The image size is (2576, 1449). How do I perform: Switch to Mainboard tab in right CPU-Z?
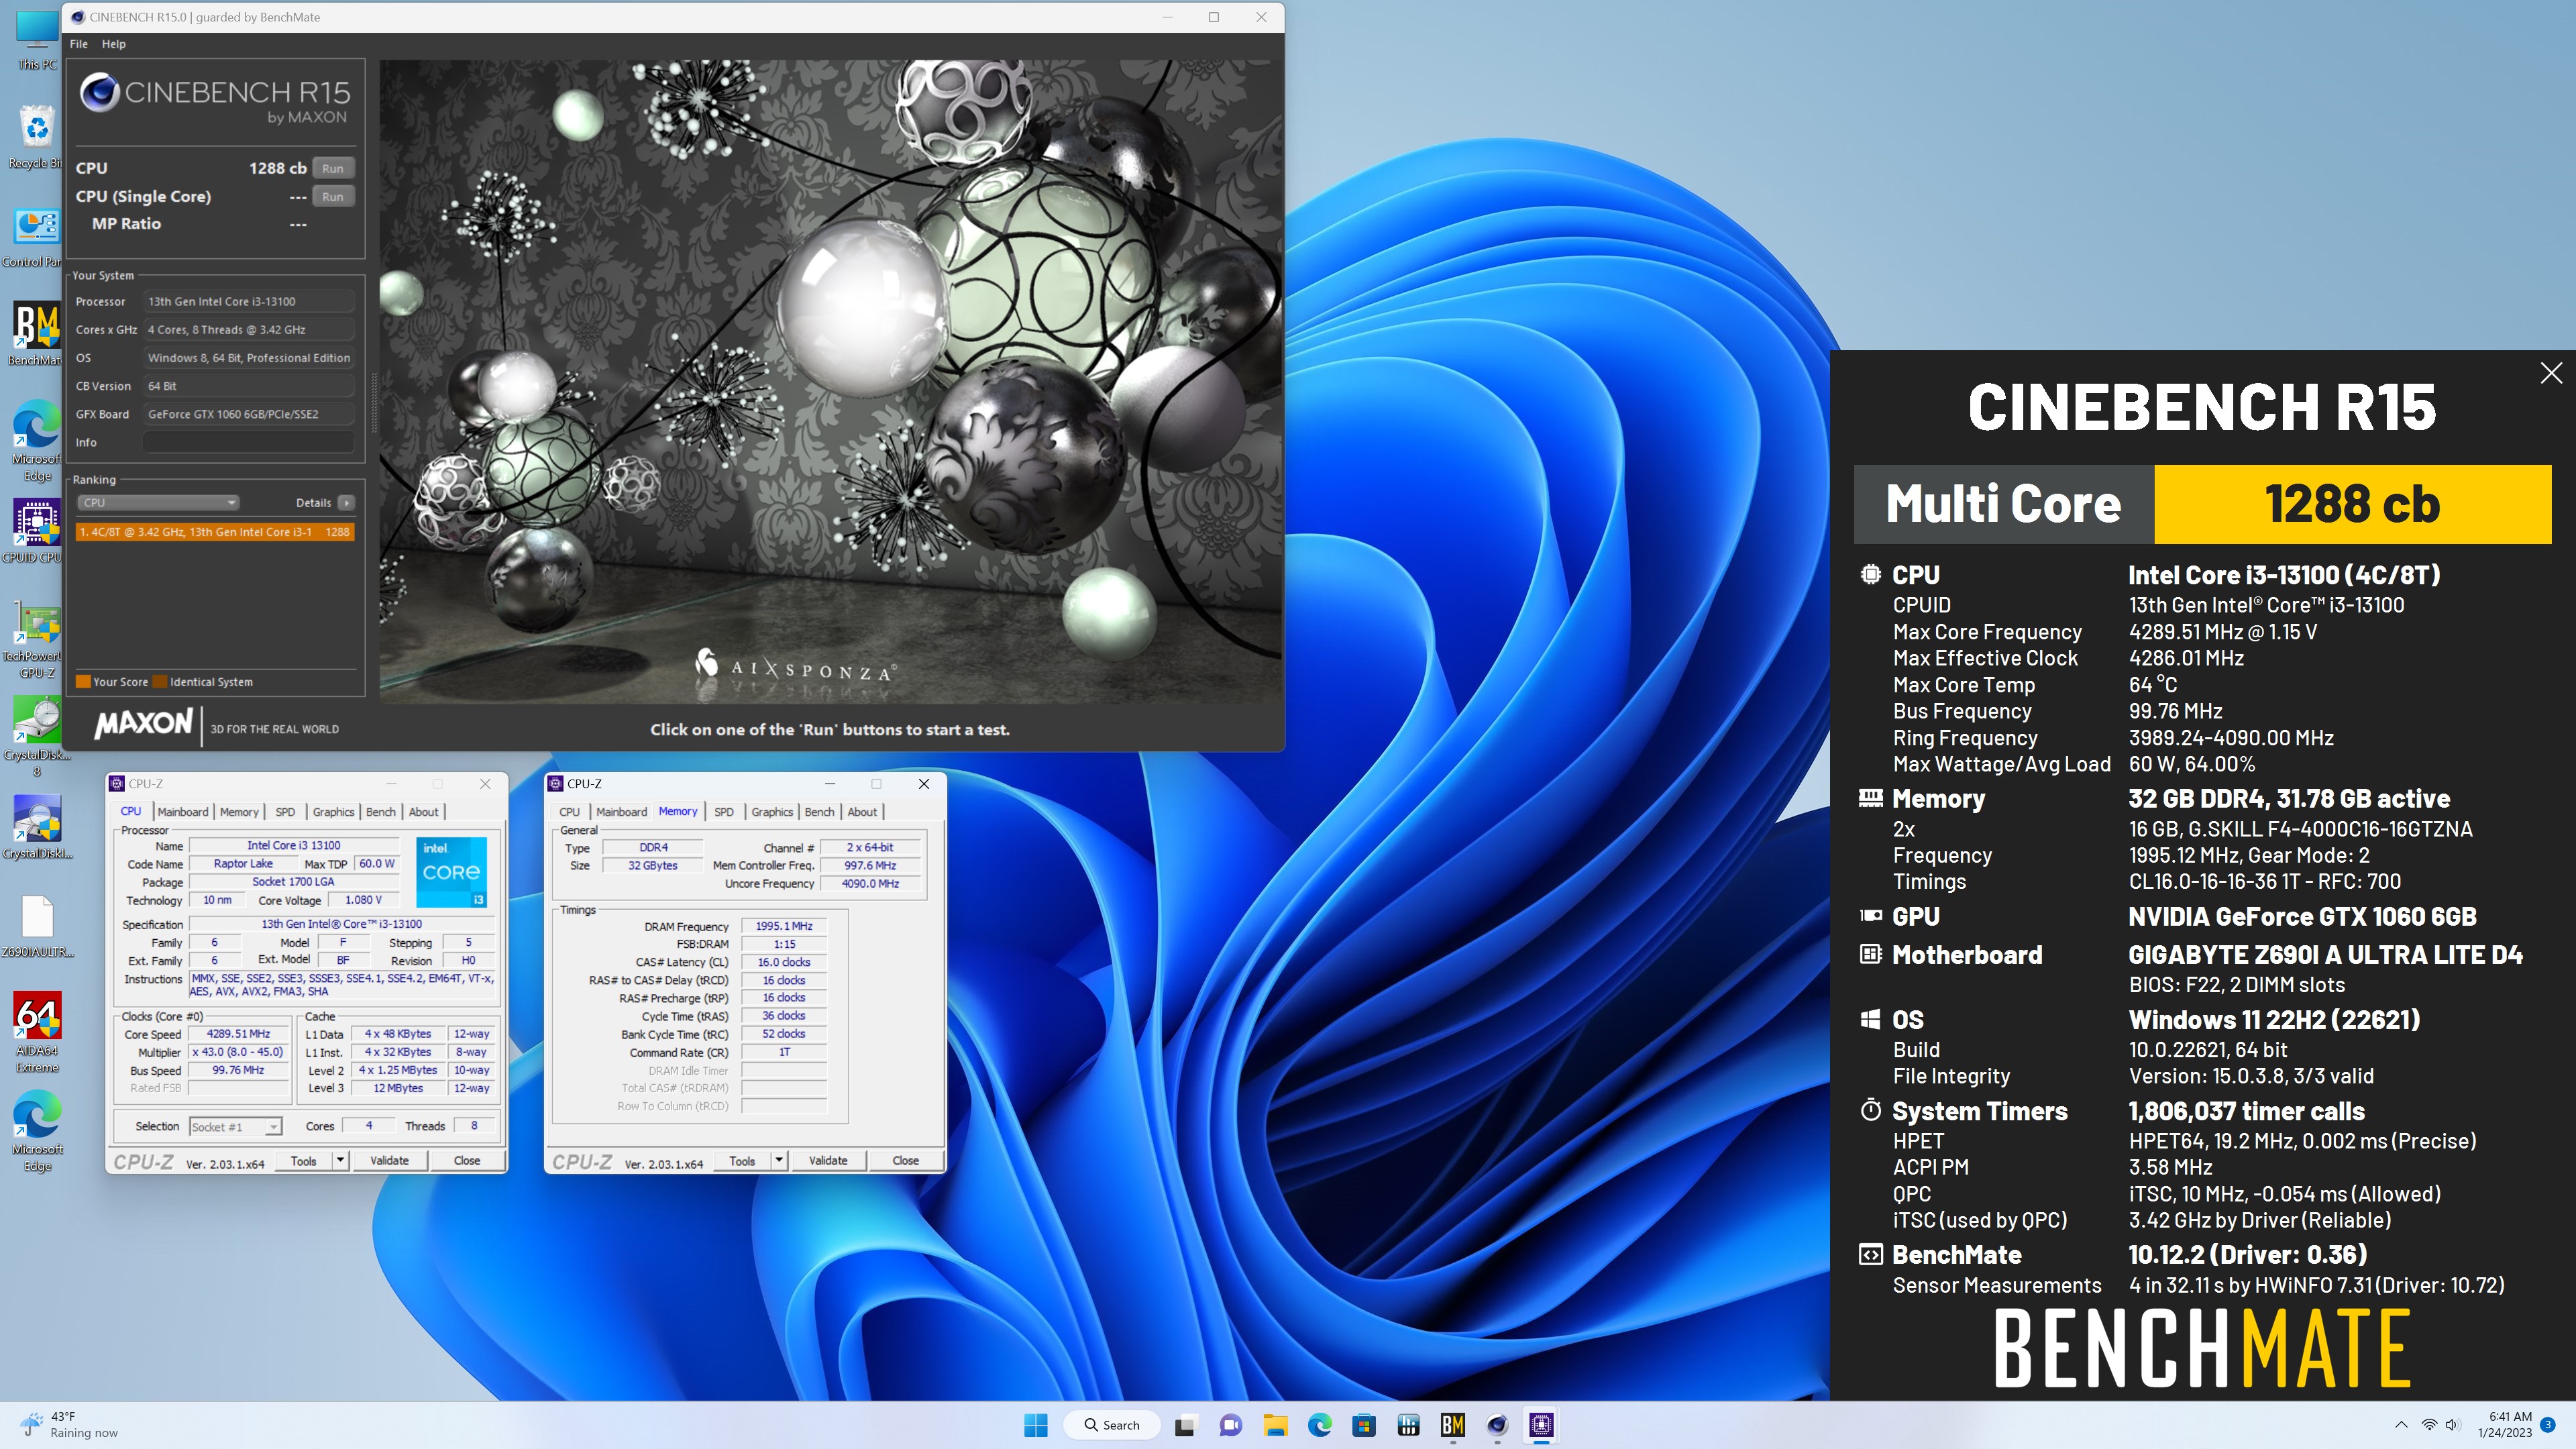tap(622, 812)
